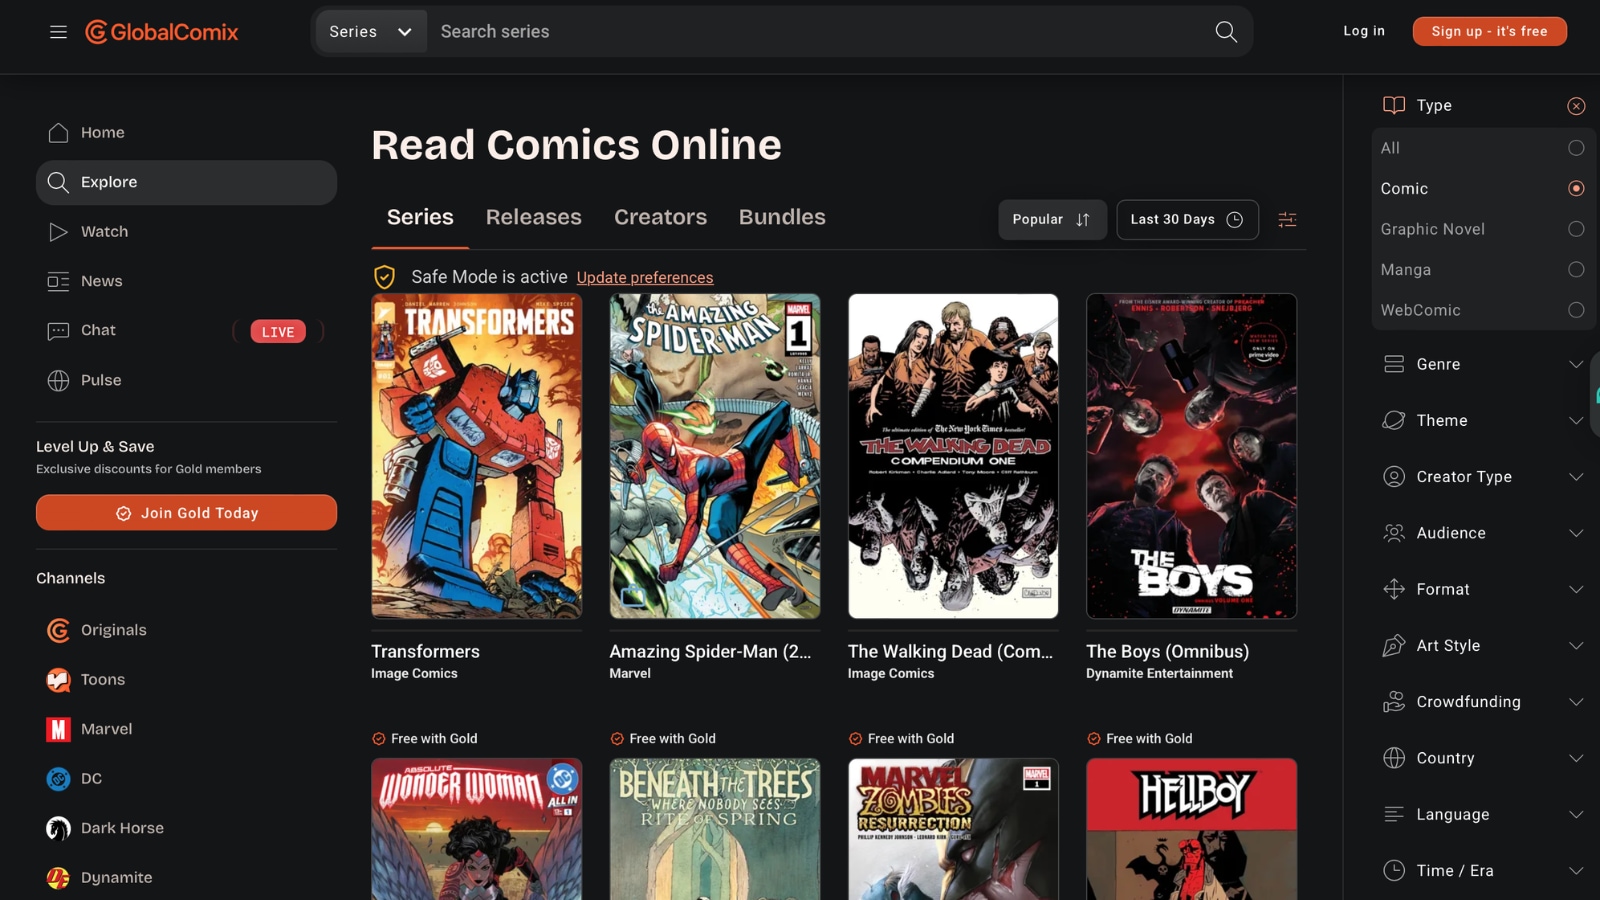This screenshot has height=900, width=1600.
Task: Open the Dynamite channel icon
Action: point(58,878)
